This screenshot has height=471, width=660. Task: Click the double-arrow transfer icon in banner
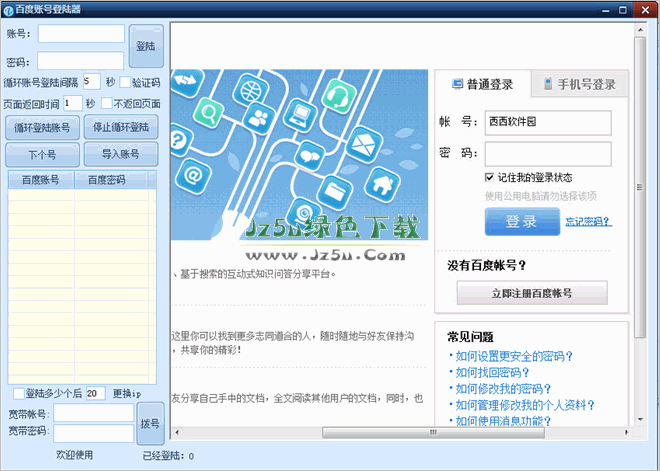coord(186,81)
